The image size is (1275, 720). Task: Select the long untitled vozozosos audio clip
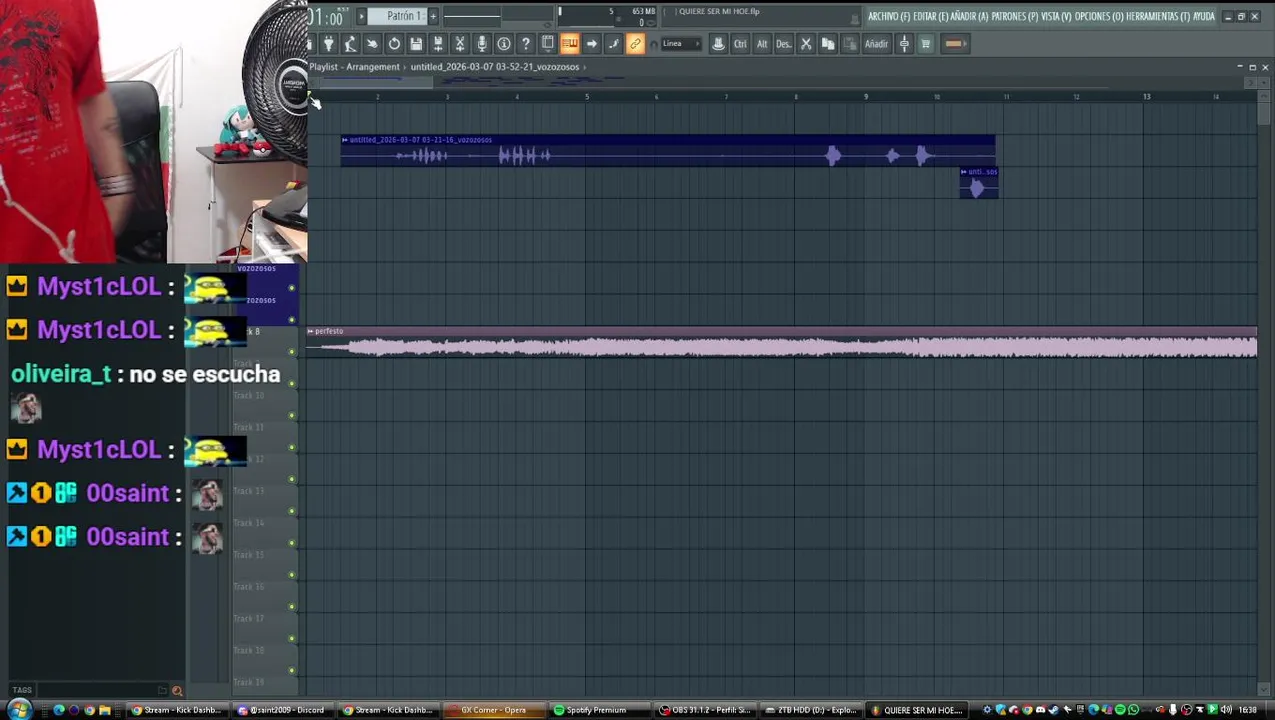pyautogui.click(x=667, y=151)
